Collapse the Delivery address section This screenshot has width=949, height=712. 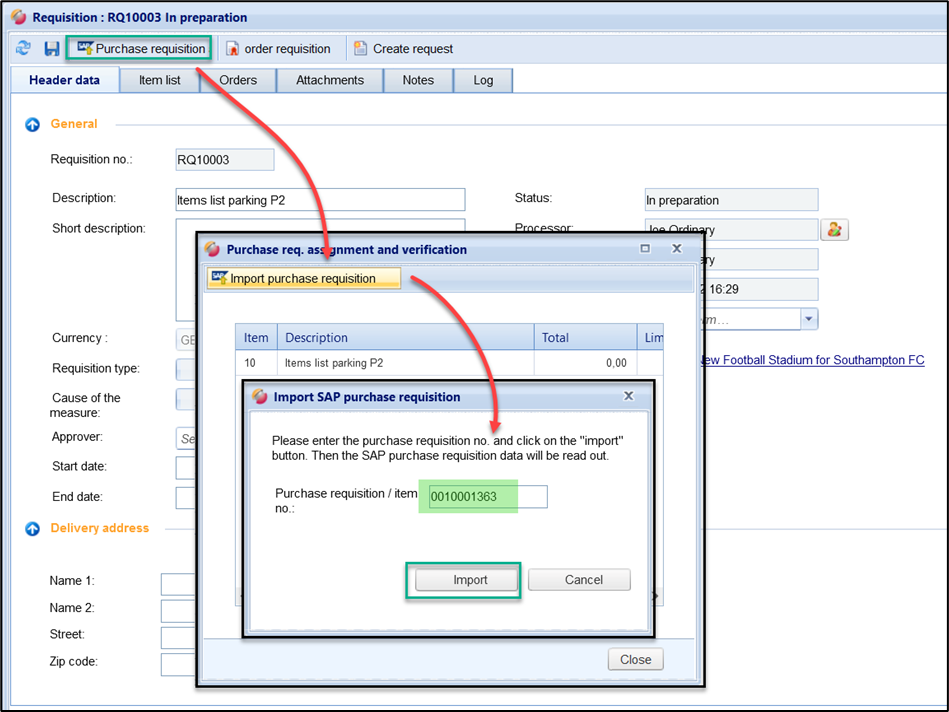point(32,529)
